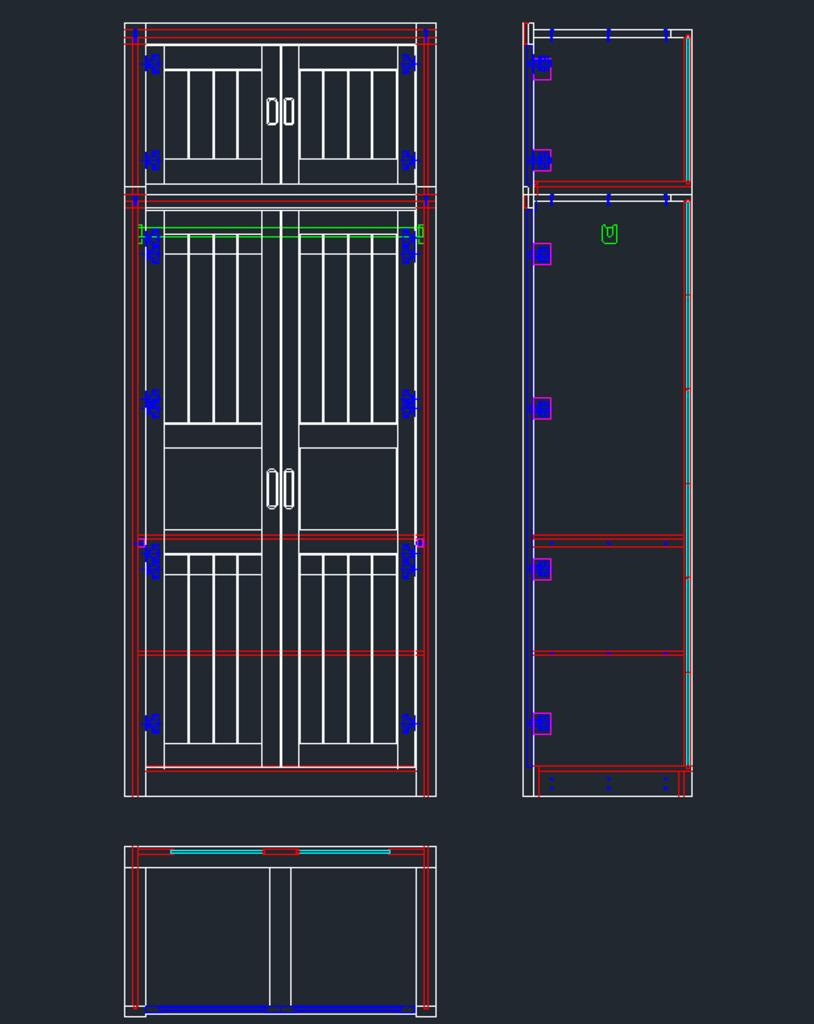Select right door handle of upper cabinet
The width and height of the screenshot is (814, 1024).
(x=289, y=111)
